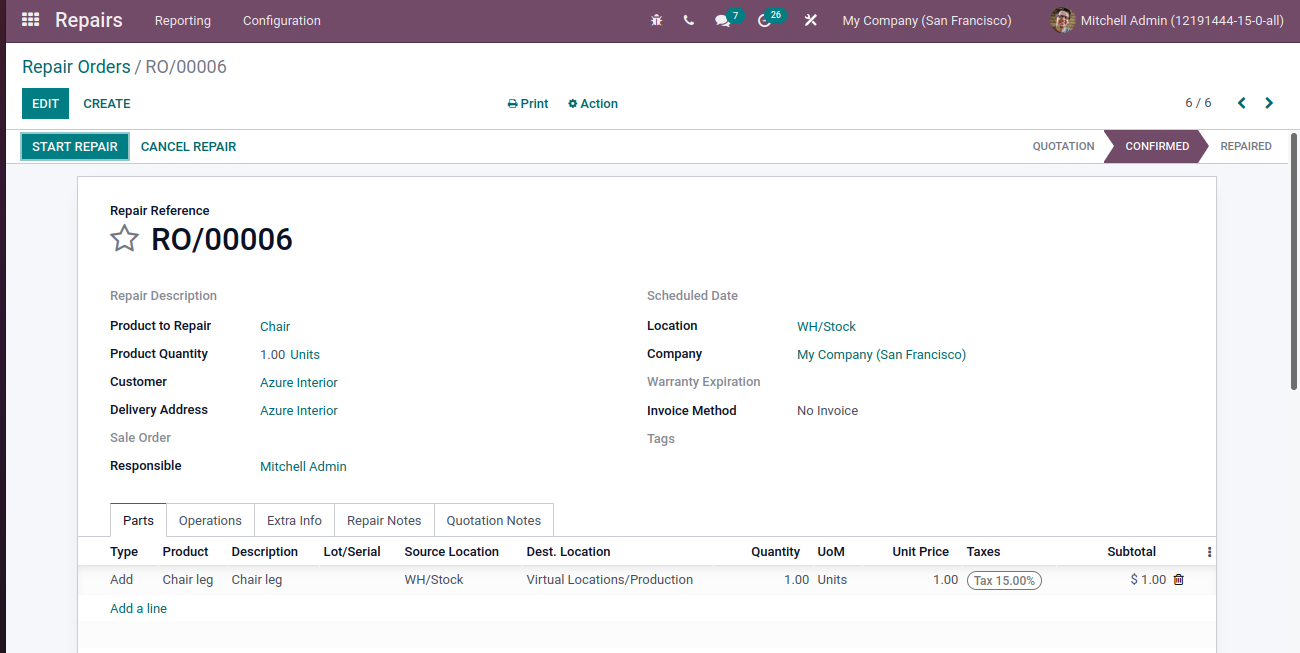This screenshot has width=1300, height=653.
Task: Switch to the Parts tab
Action: [138, 520]
